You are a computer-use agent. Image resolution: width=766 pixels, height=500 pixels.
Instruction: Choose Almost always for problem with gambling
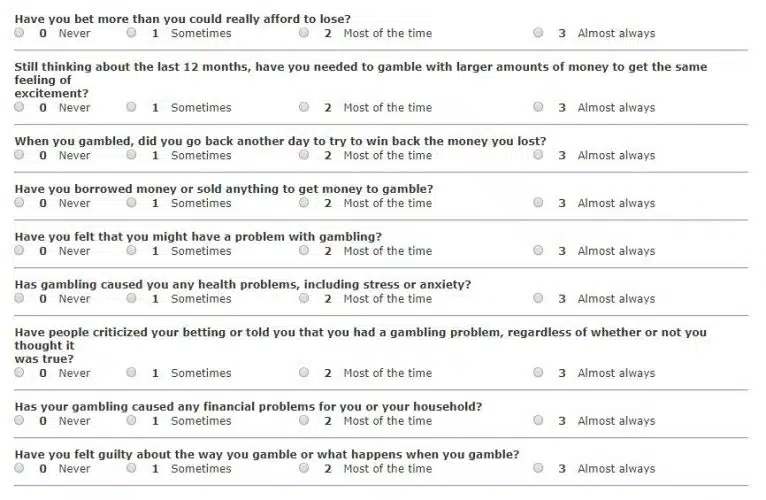click(538, 251)
